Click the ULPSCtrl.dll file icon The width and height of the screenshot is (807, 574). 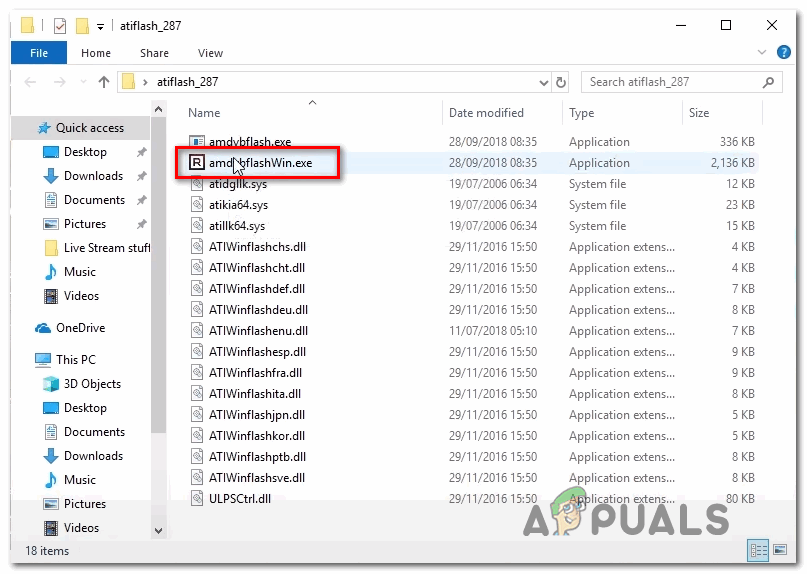point(197,498)
